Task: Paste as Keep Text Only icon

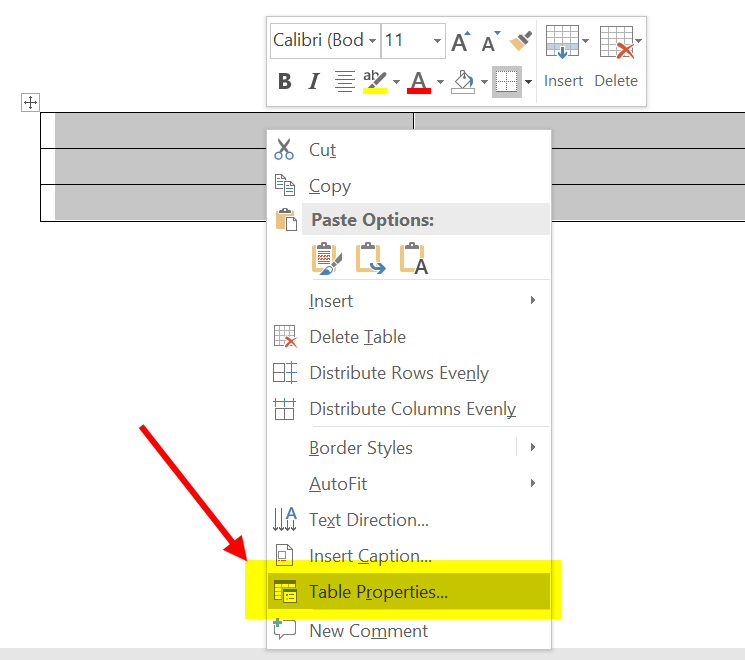Action: pos(413,258)
